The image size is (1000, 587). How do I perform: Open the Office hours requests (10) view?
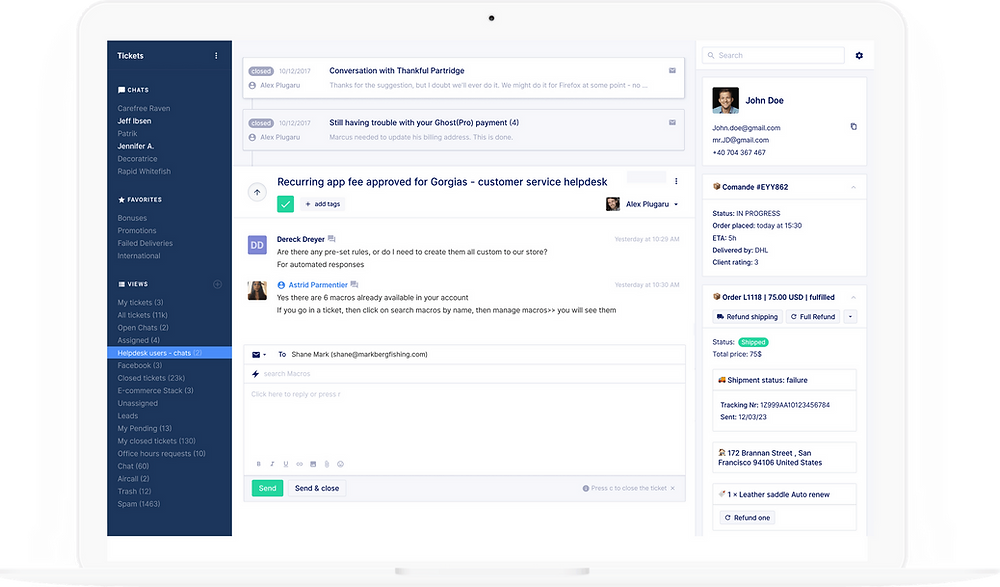pos(161,454)
